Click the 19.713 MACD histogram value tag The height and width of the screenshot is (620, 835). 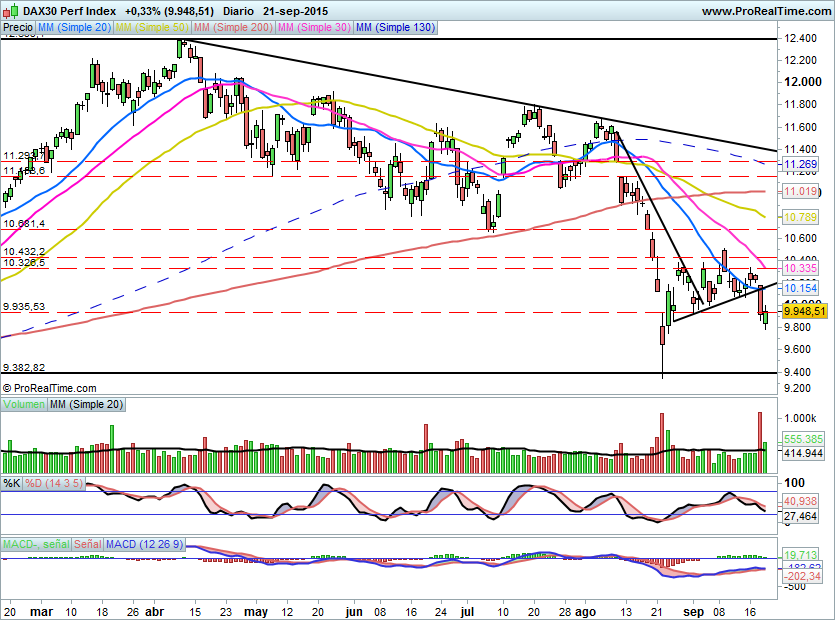coord(801,556)
